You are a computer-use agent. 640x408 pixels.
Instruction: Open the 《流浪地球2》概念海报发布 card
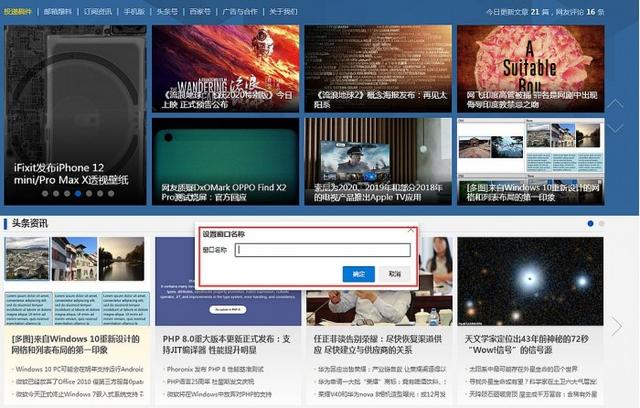pos(378,69)
